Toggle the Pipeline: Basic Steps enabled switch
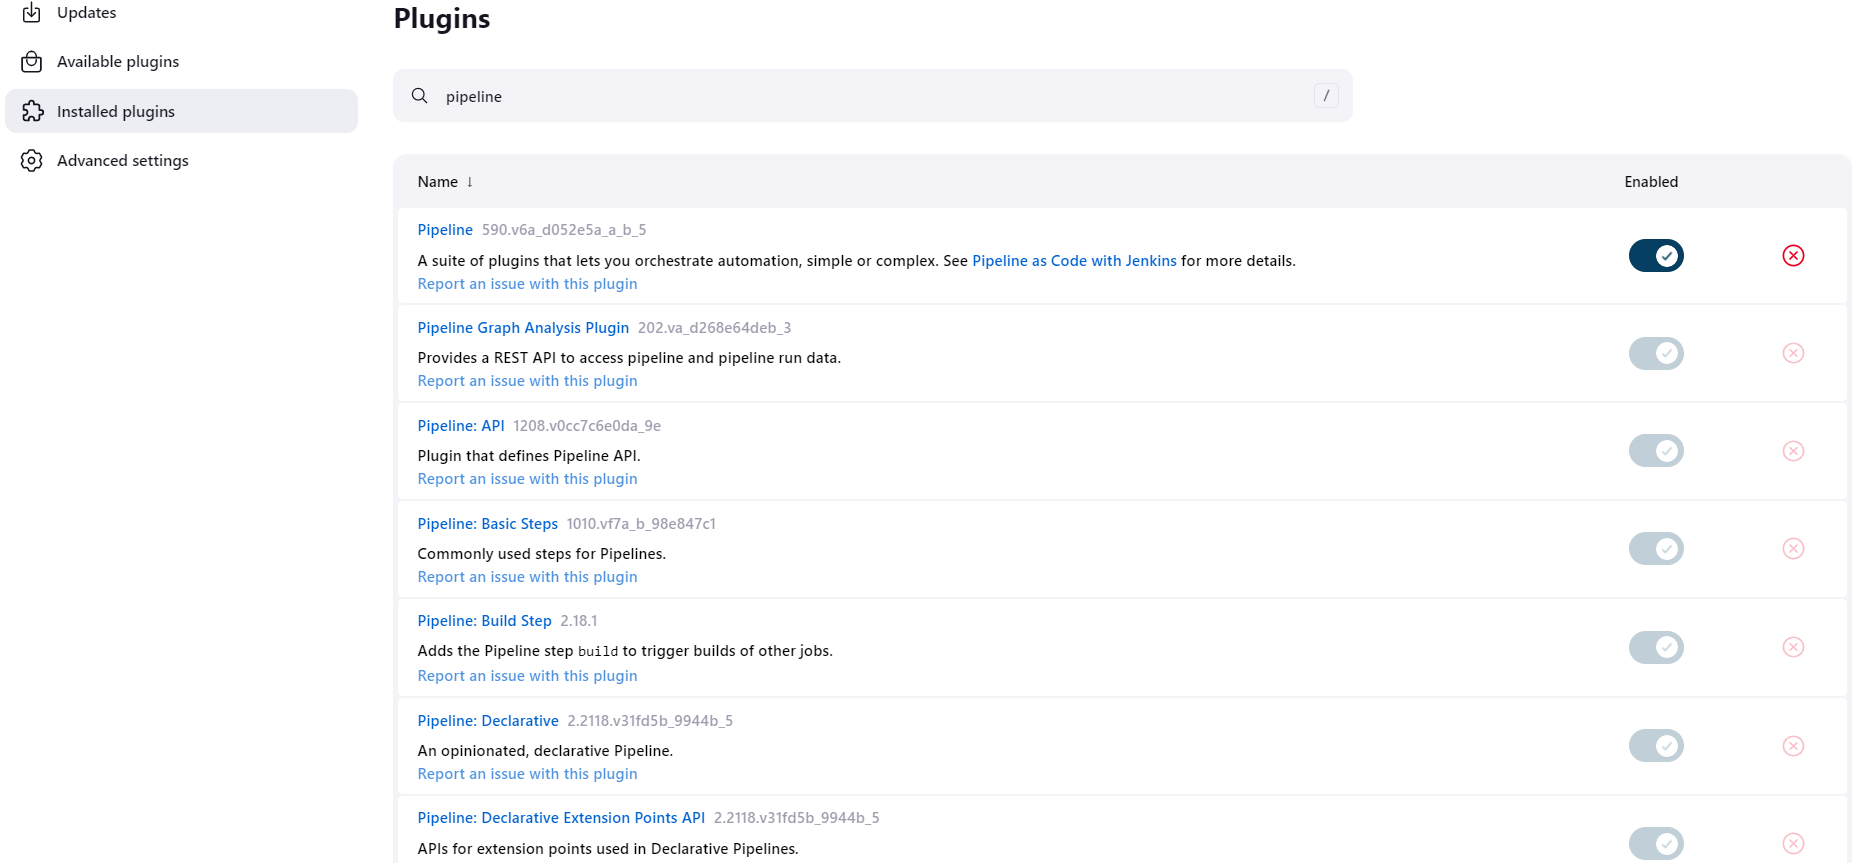The width and height of the screenshot is (1872, 863). click(x=1656, y=549)
